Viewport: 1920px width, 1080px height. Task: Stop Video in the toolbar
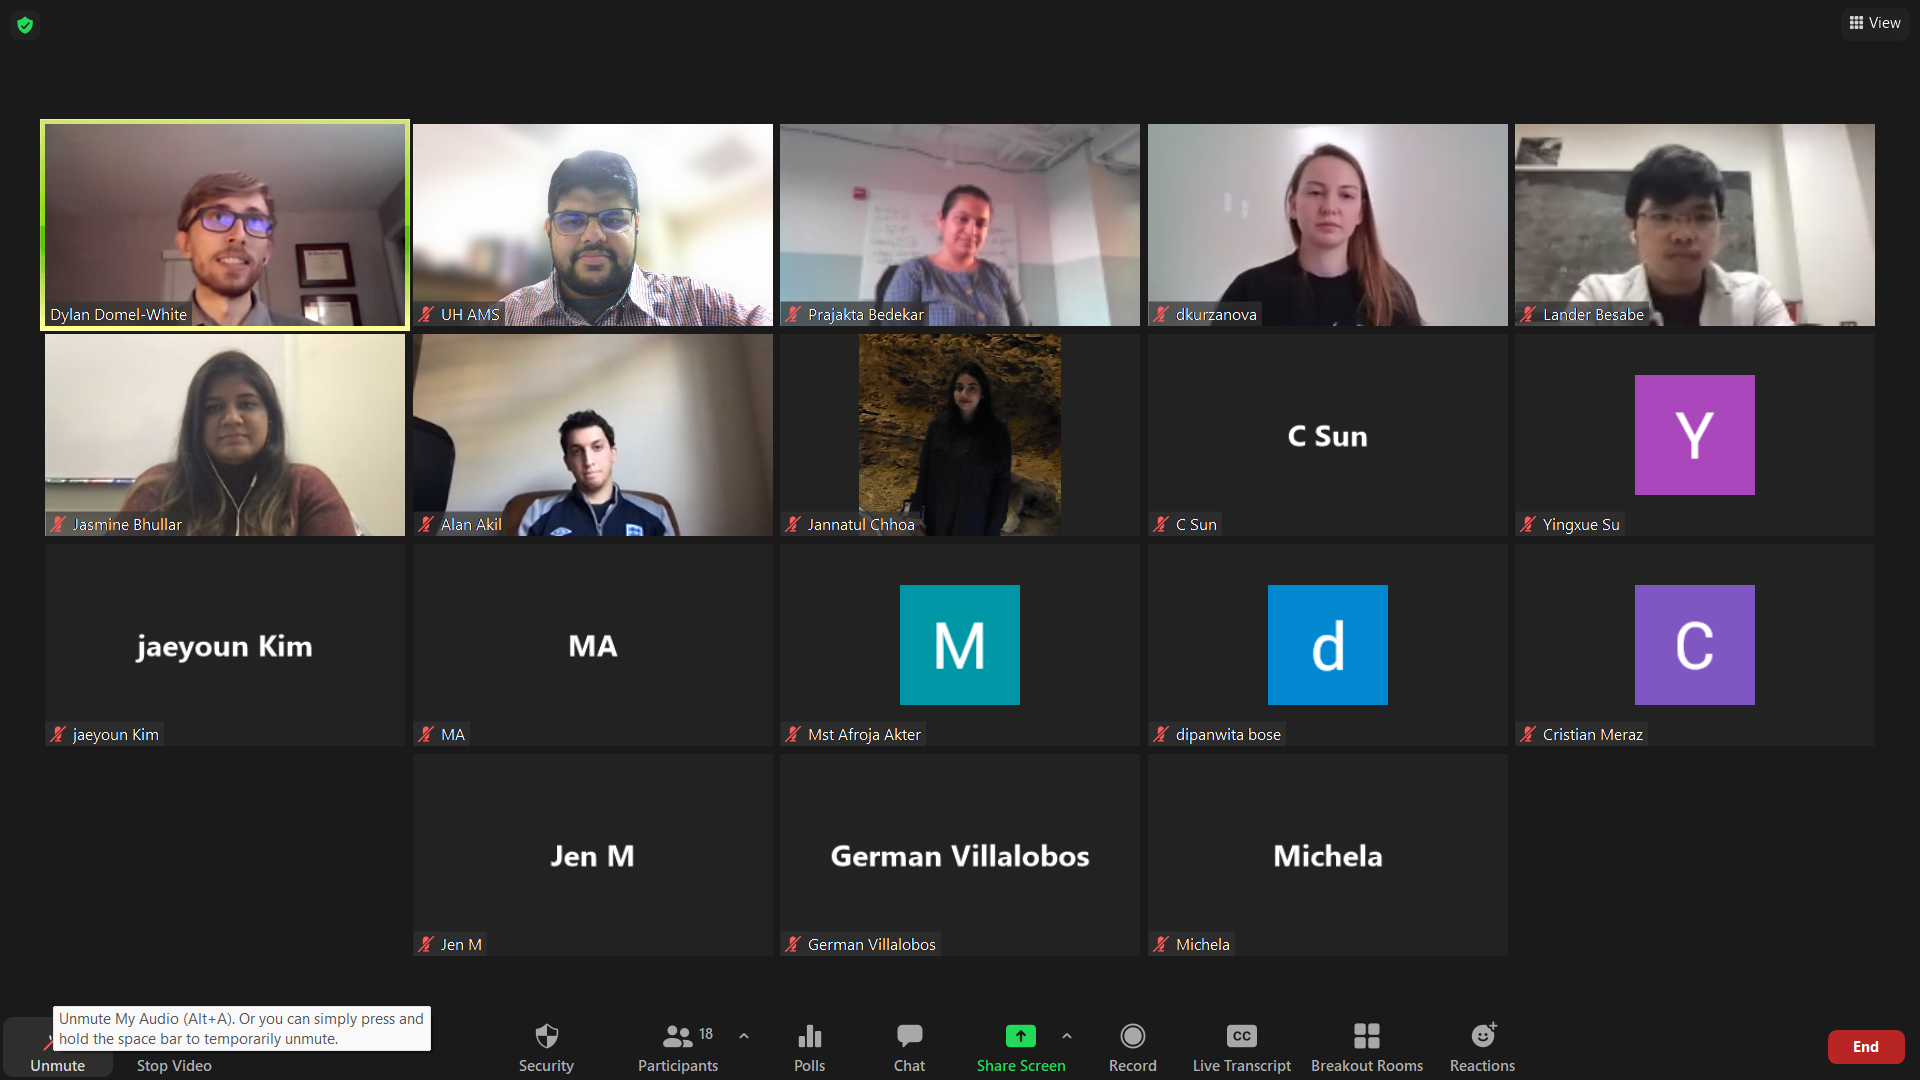tap(174, 1065)
